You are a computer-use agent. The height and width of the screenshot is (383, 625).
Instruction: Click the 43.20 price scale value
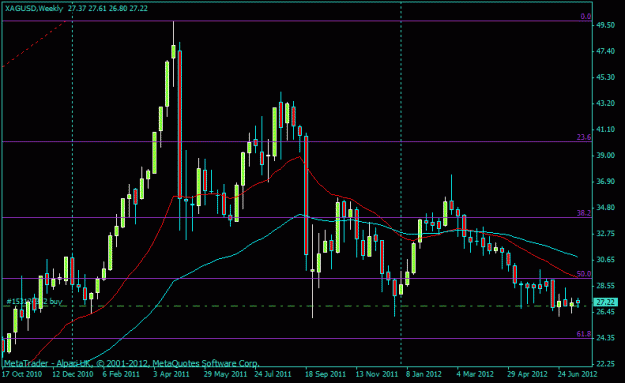[x=605, y=103]
